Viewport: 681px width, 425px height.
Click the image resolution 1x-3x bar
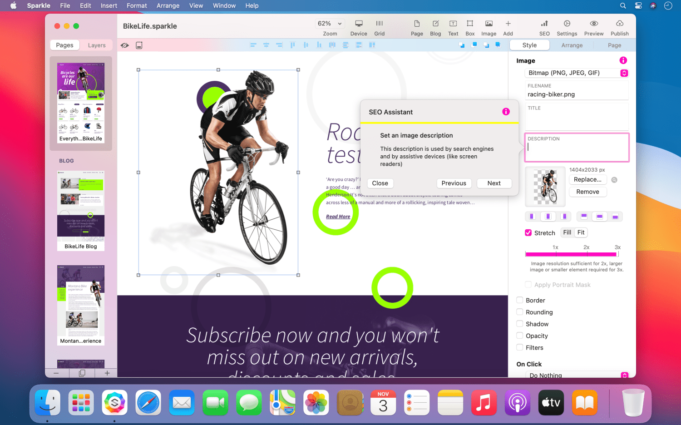click(572, 254)
